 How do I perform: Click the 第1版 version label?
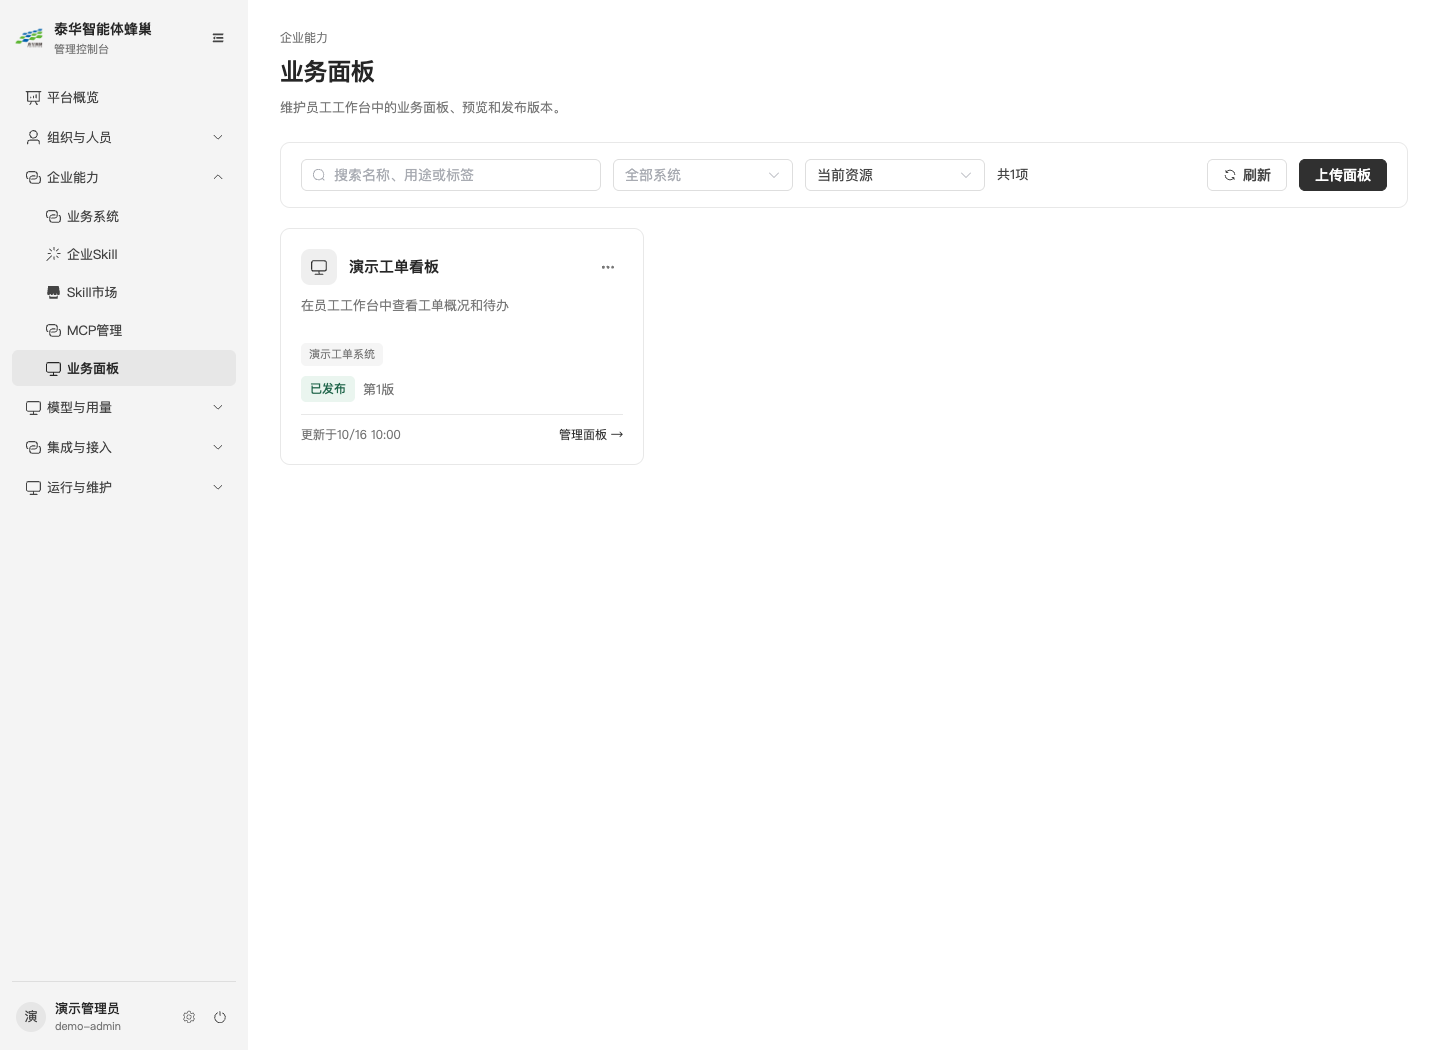click(x=379, y=390)
